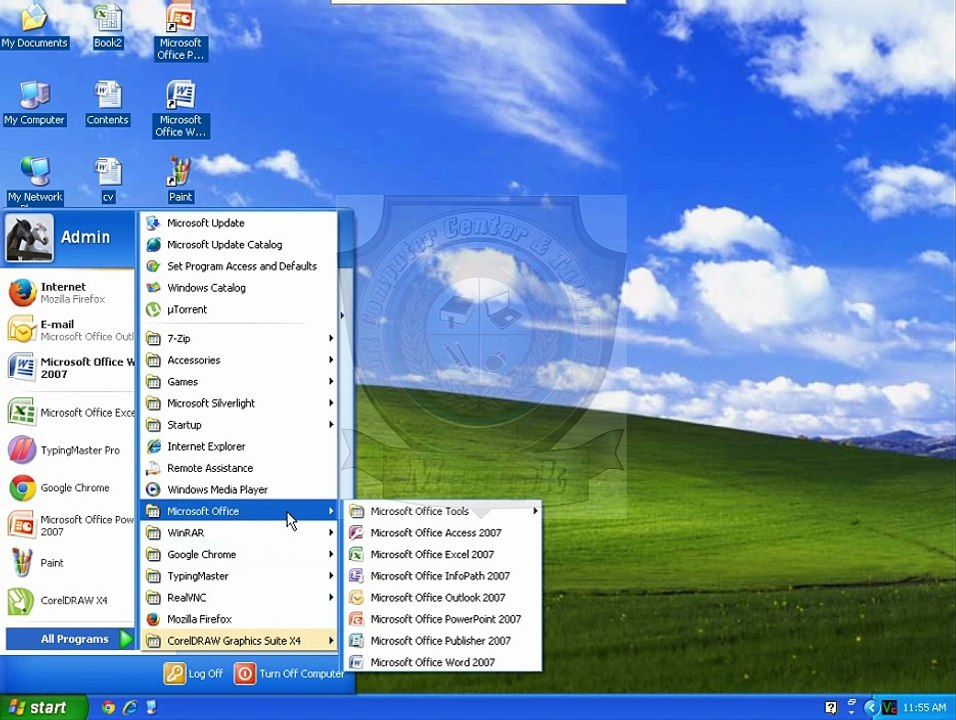This screenshot has height=720, width=956.
Task: Select the highlighted Microsoft Office folder
Action: coord(239,511)
